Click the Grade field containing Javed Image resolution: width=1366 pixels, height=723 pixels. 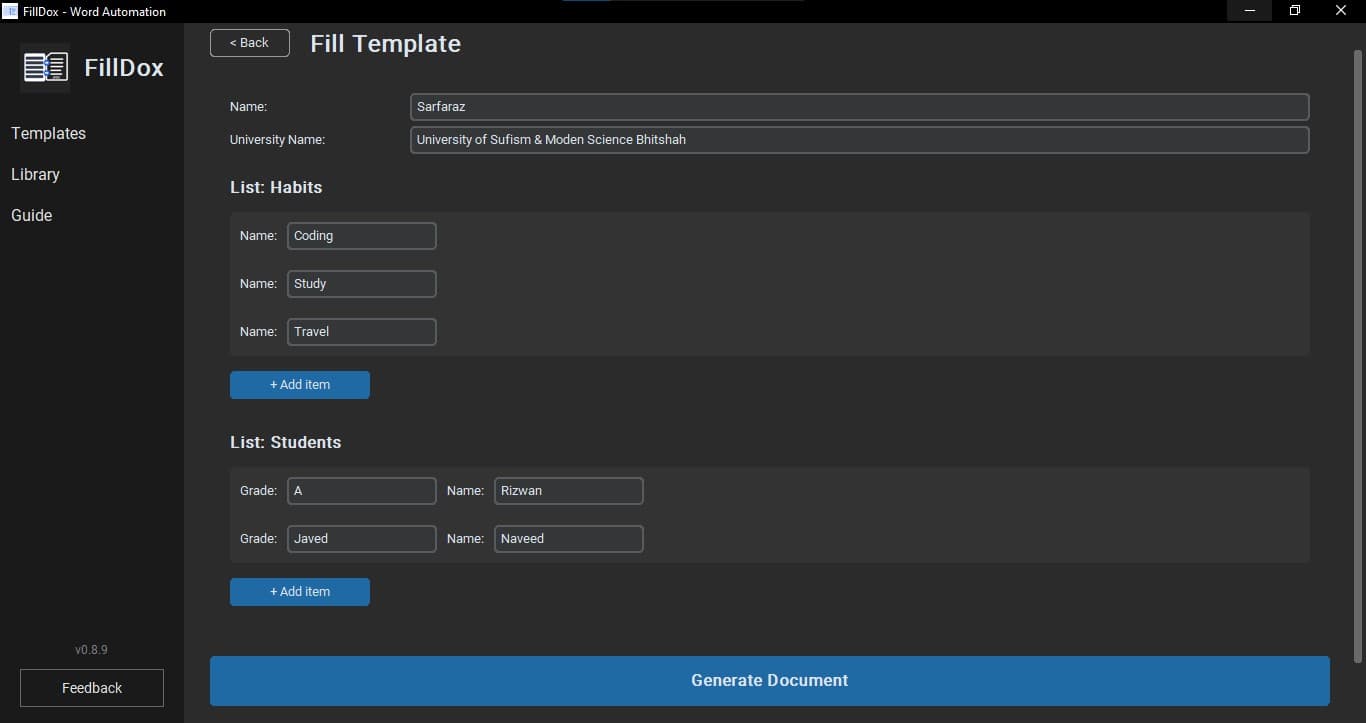361,539
